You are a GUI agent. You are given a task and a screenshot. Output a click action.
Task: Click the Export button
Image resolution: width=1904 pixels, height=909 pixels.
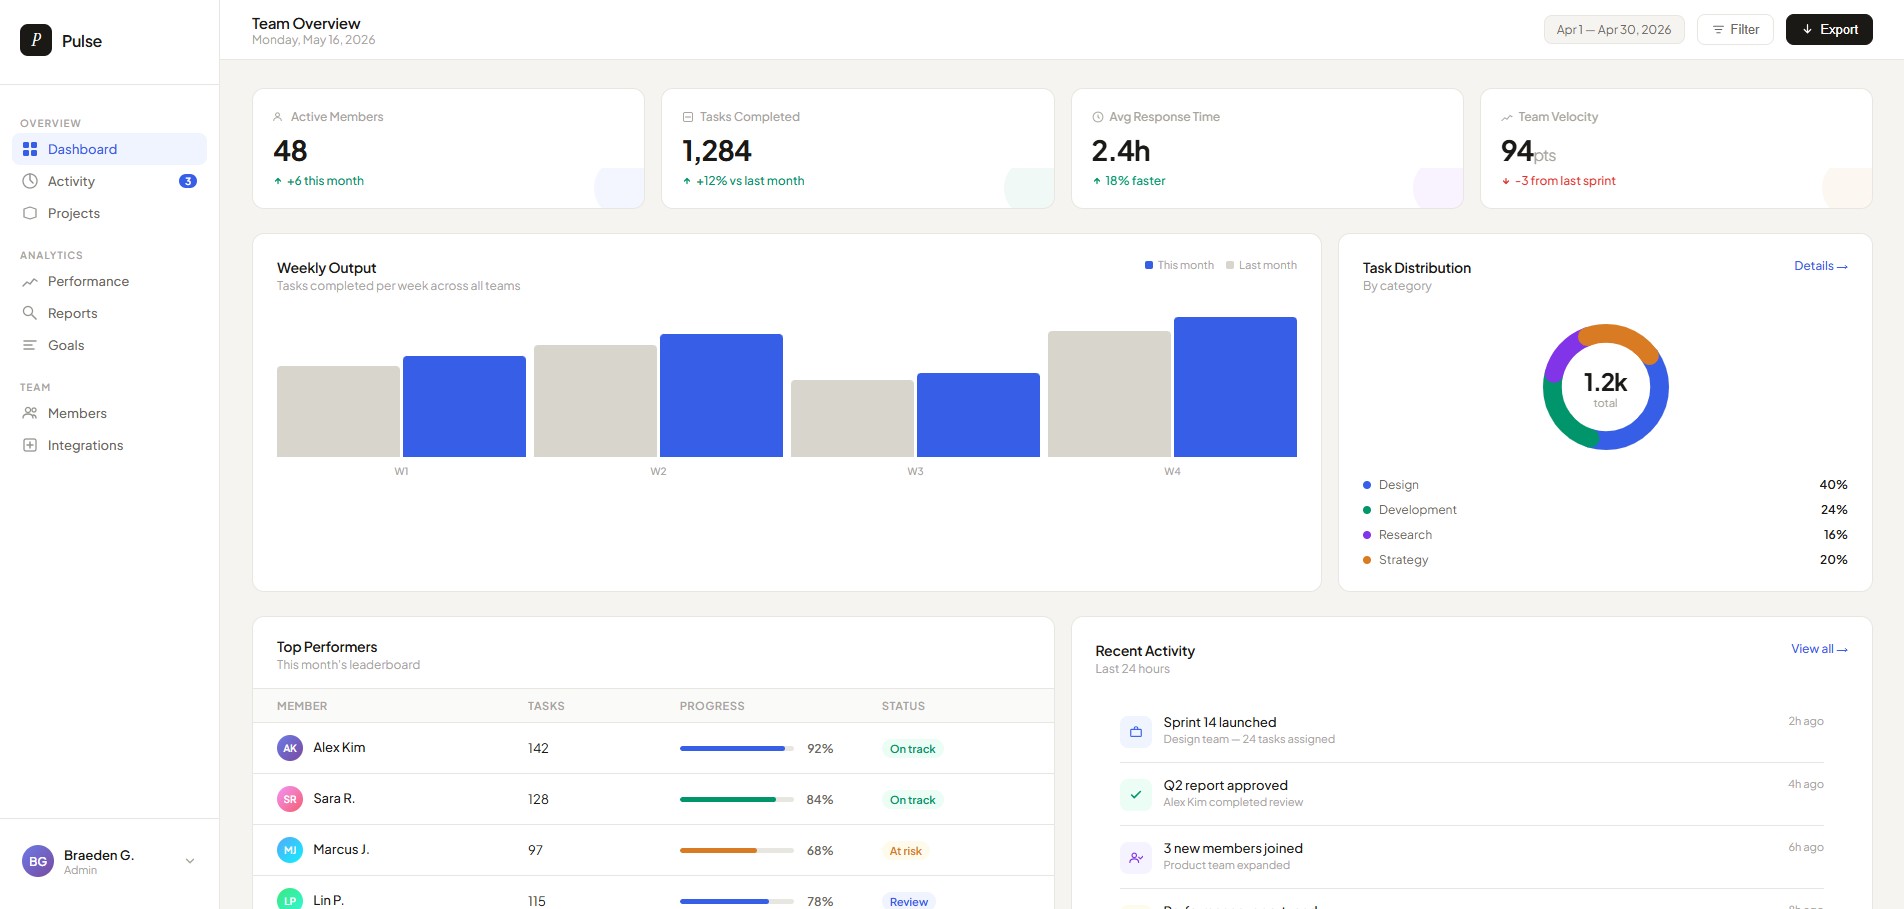coord(1829,30)
